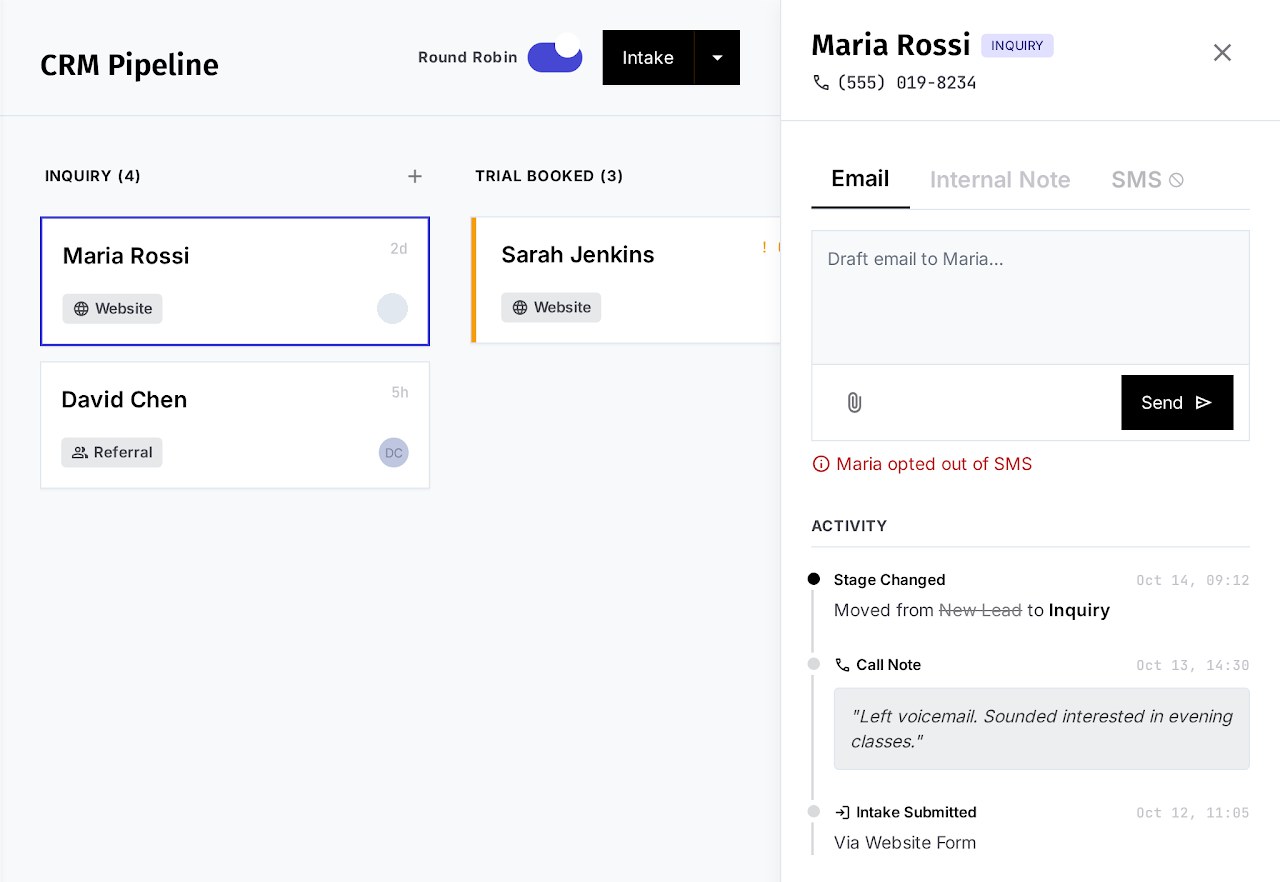Close the Maria Rossi detail panel

1222,53
